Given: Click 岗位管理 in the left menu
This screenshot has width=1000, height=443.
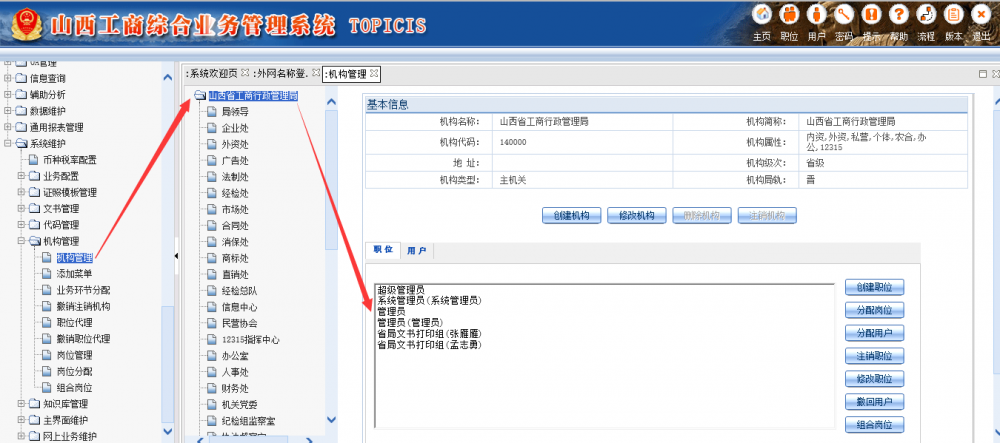Looking at the screenshot, I should 74,355.
